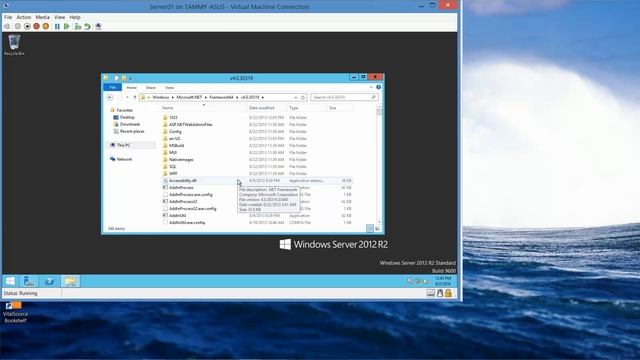Open the Media menu

coord(42,17)
